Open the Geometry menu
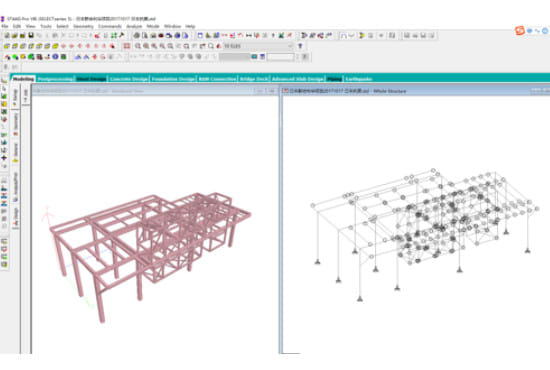The image size is (550, 370). pos(83,26)
